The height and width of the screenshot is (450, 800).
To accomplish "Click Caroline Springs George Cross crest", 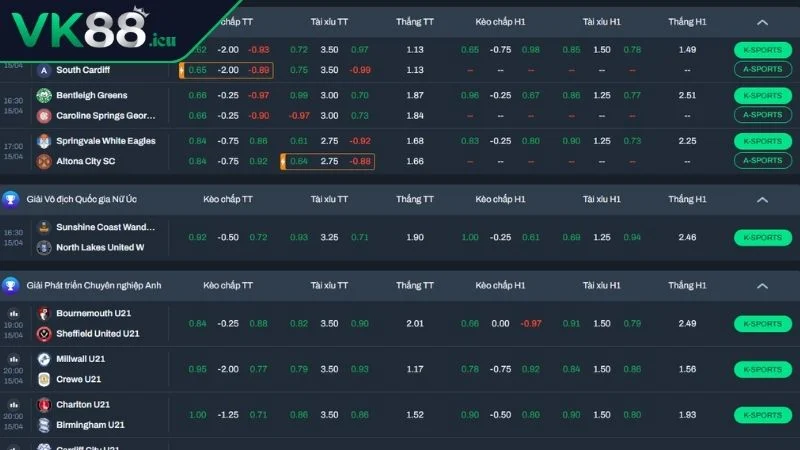I will click(x=44, y=116).
